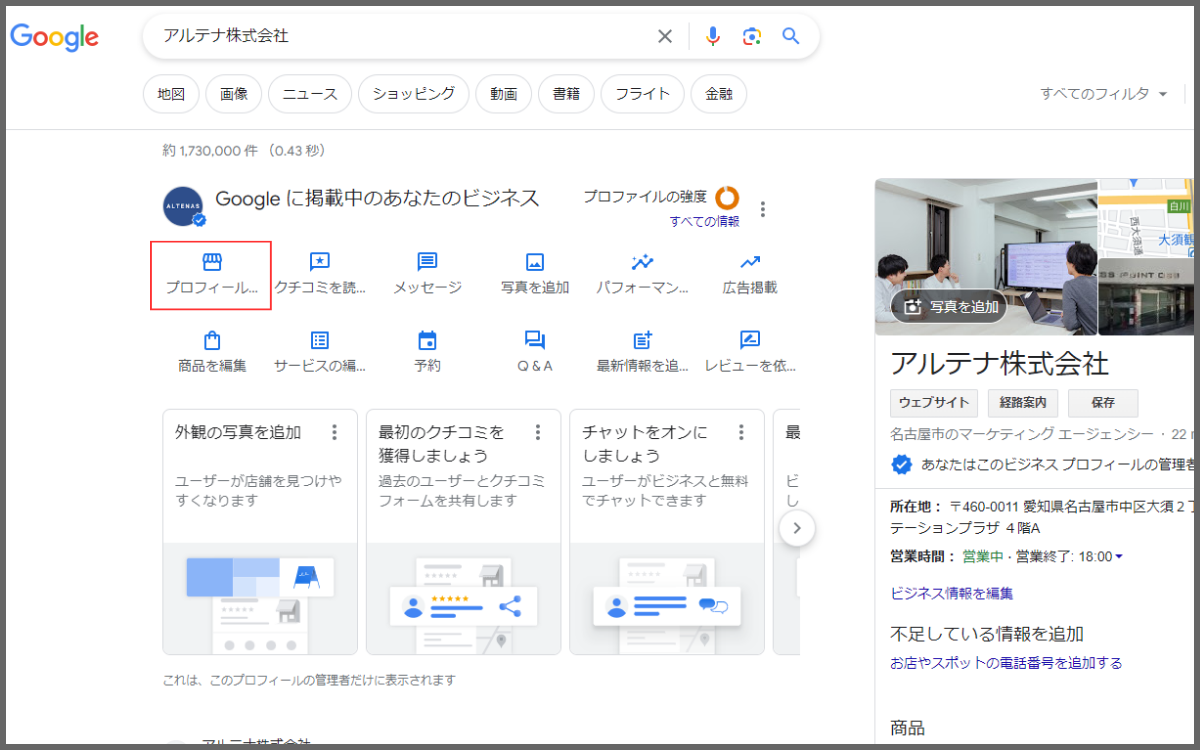Image resolution: width=1200 pixels, height=750 pixels.
Task: Open business profile three-dot menu
Action: [763, 209]
